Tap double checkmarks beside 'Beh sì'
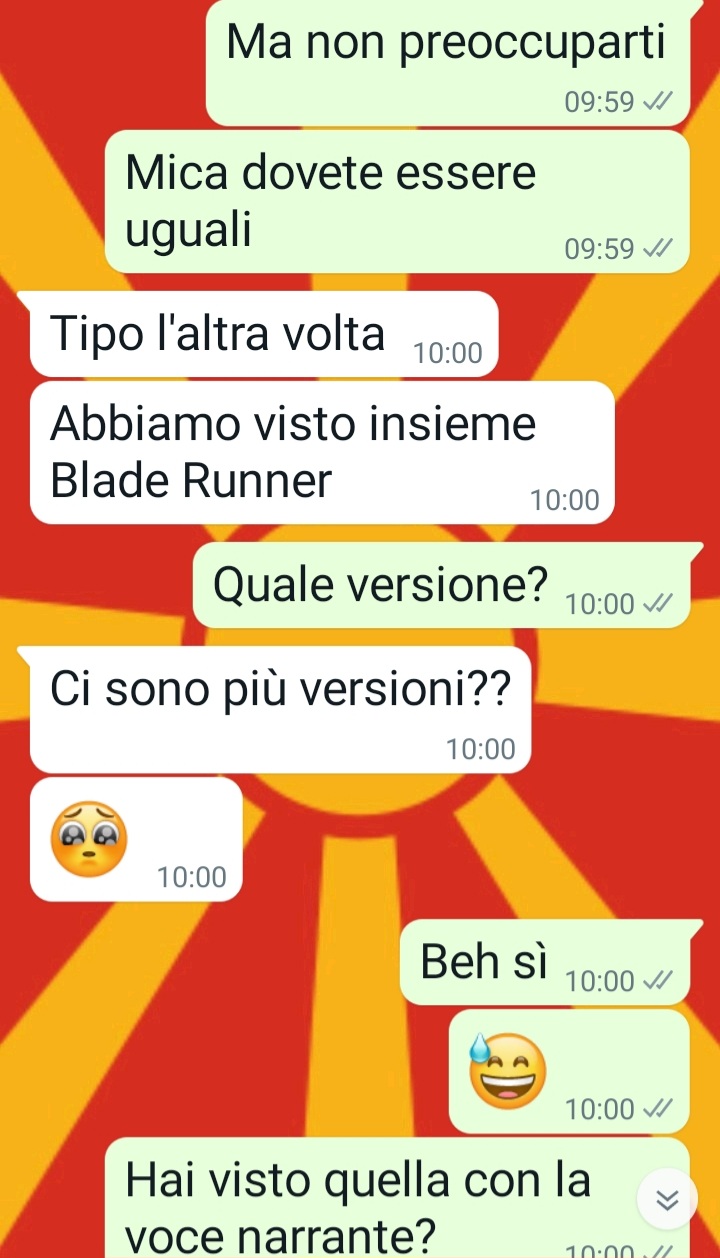This screenshot has height=1258, width=720. pos(657,982)
